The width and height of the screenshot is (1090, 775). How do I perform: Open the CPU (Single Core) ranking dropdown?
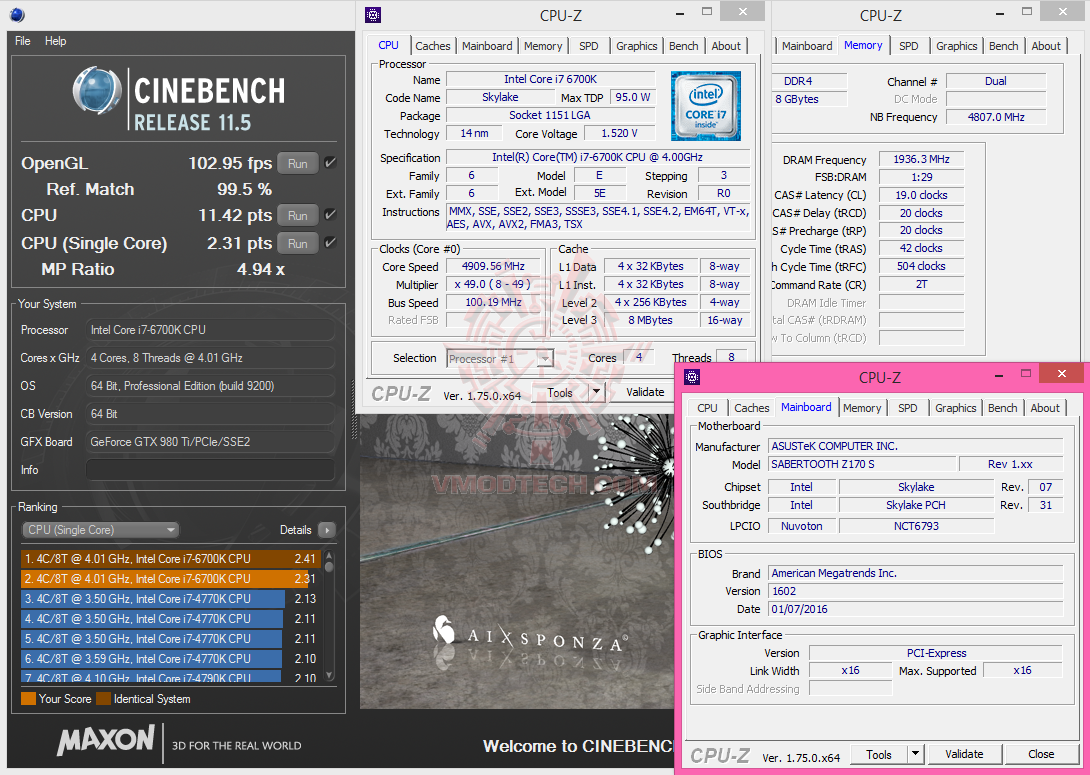coord(100,529)
